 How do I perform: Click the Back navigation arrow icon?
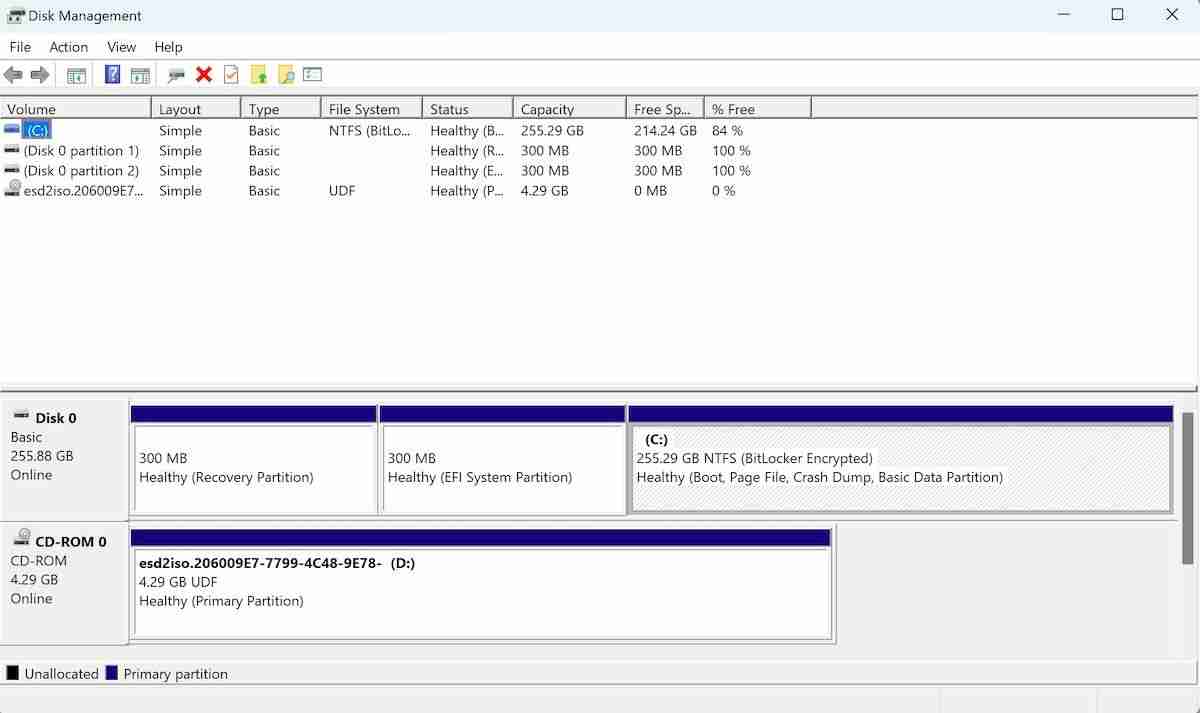pos(13,74)
